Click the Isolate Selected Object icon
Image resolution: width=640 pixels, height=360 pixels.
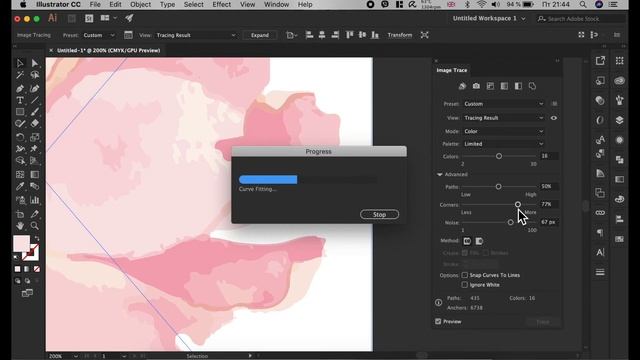[424, 35]
